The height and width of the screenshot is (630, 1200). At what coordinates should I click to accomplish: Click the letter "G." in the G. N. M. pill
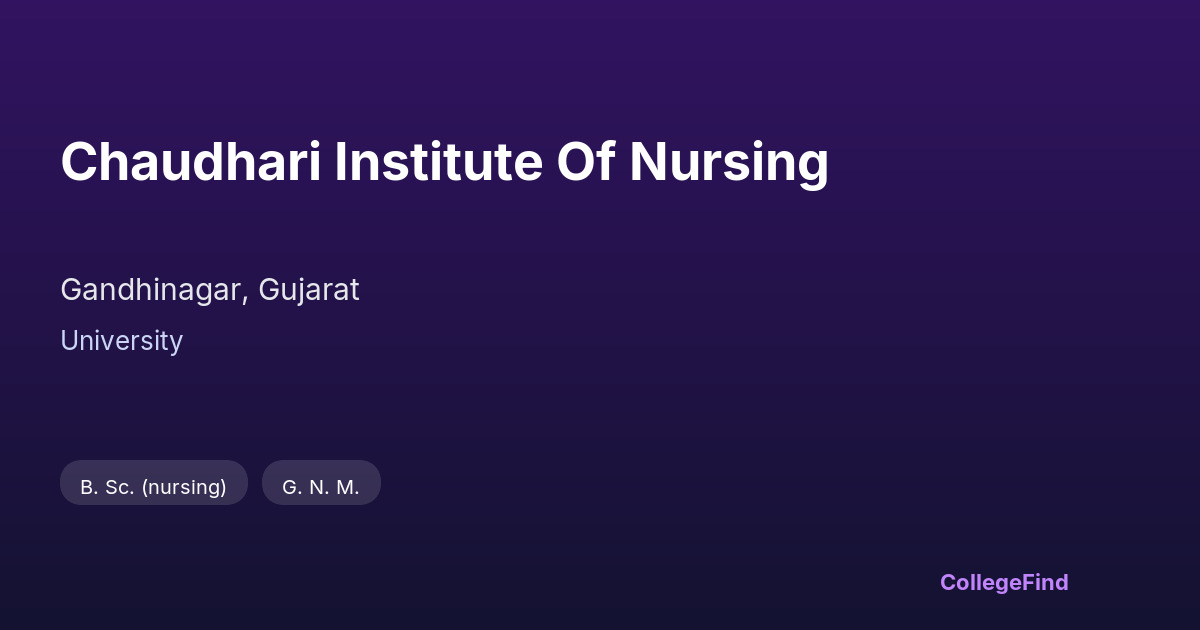[x=291, y=487]
